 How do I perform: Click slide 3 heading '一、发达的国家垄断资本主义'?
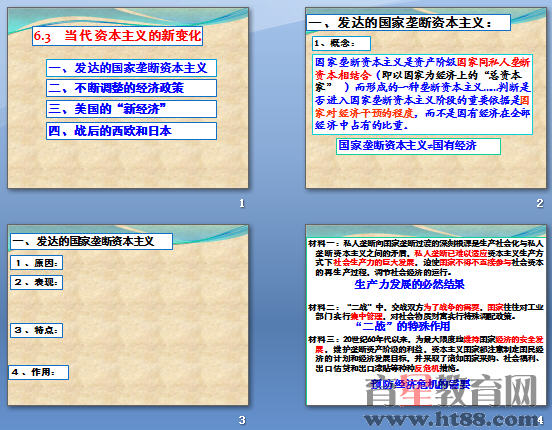[91, 242]
